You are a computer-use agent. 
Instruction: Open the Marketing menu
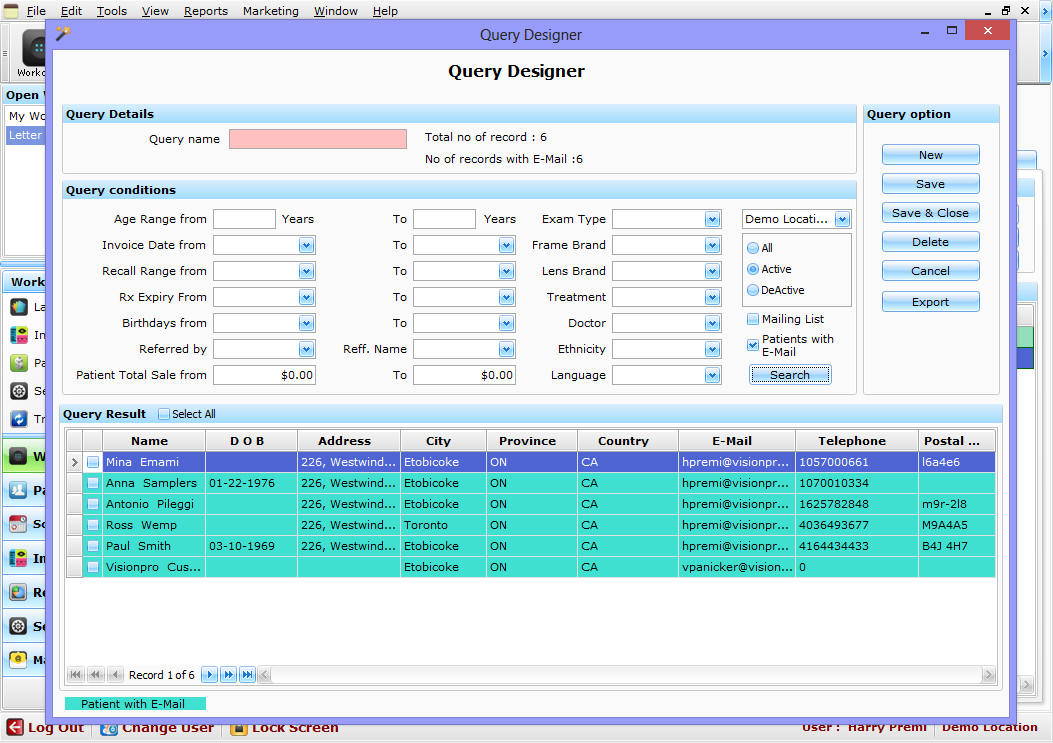[x=271, y=11]
